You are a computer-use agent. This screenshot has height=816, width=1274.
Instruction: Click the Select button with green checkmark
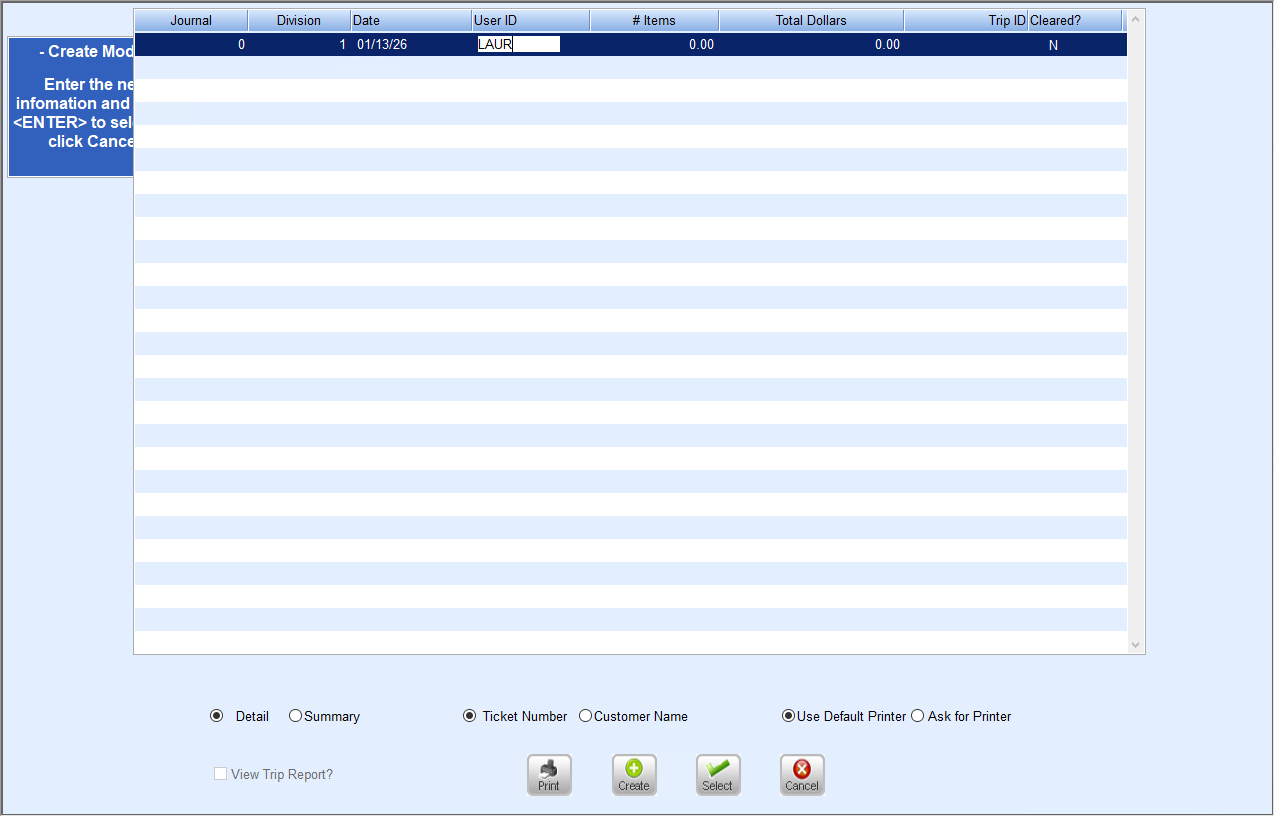click(718, 775)
